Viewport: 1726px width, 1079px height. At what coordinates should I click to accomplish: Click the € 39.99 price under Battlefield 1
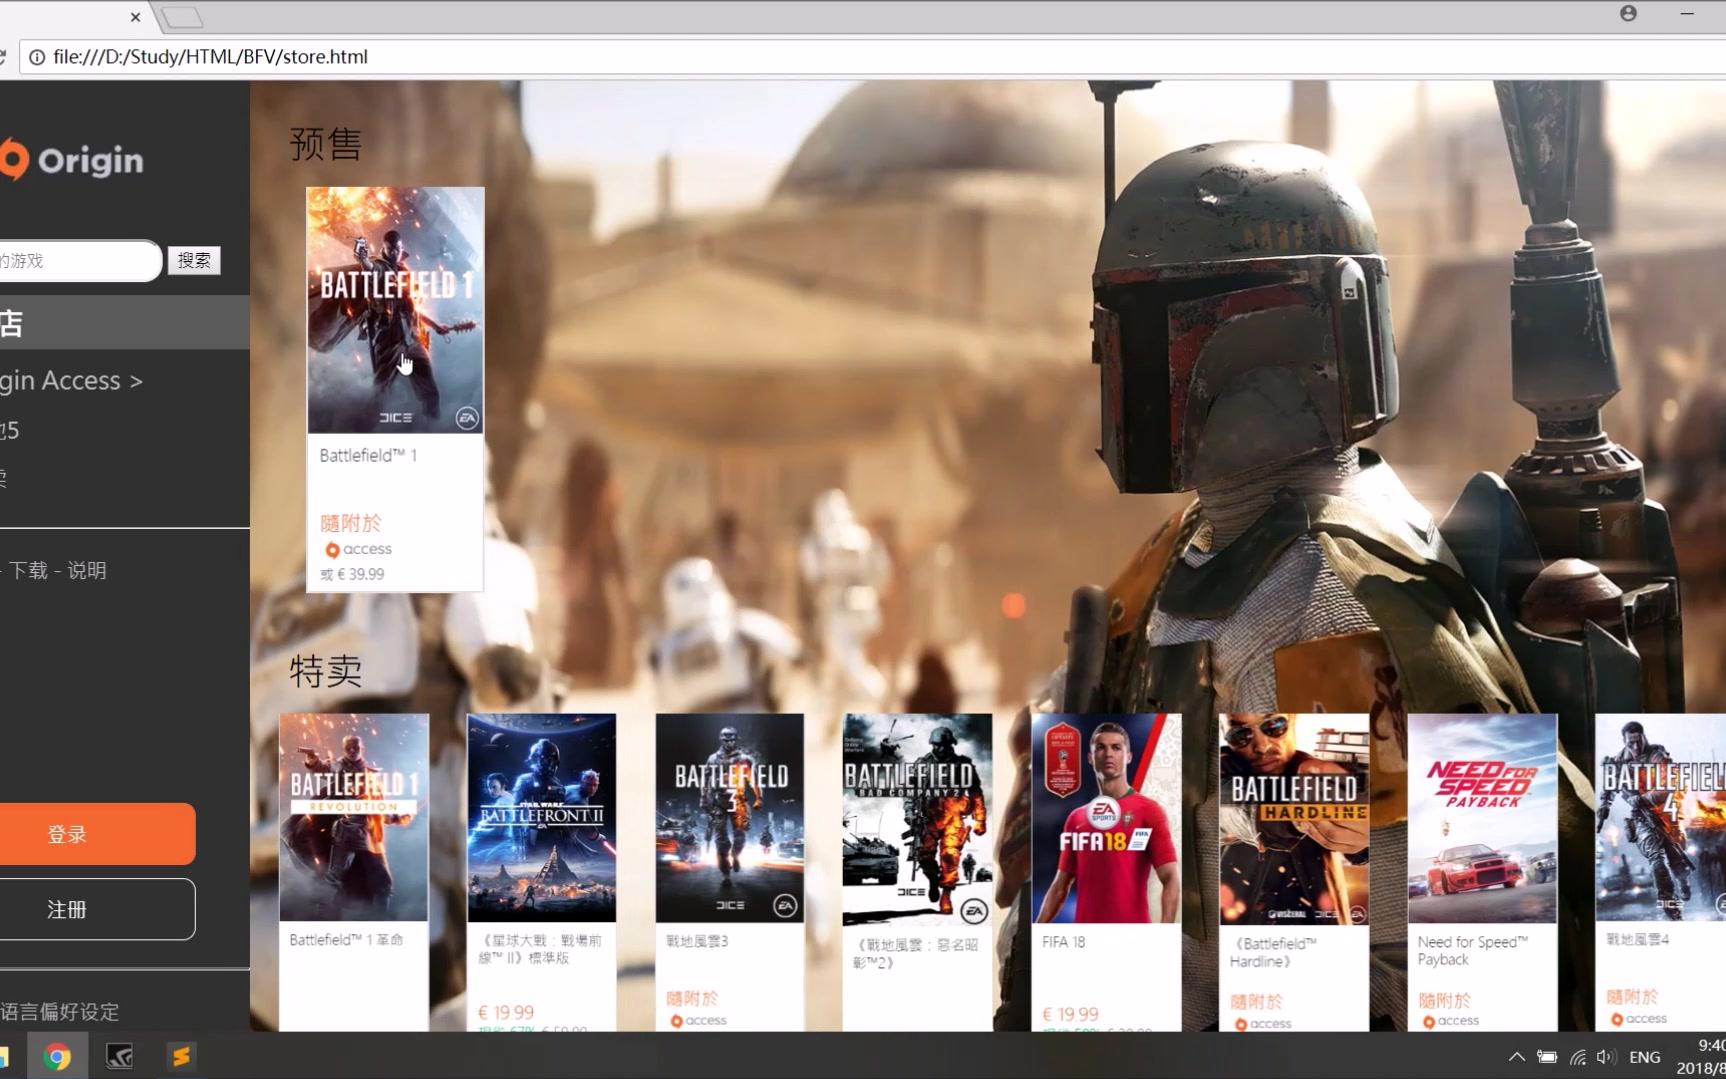[360, 574]
